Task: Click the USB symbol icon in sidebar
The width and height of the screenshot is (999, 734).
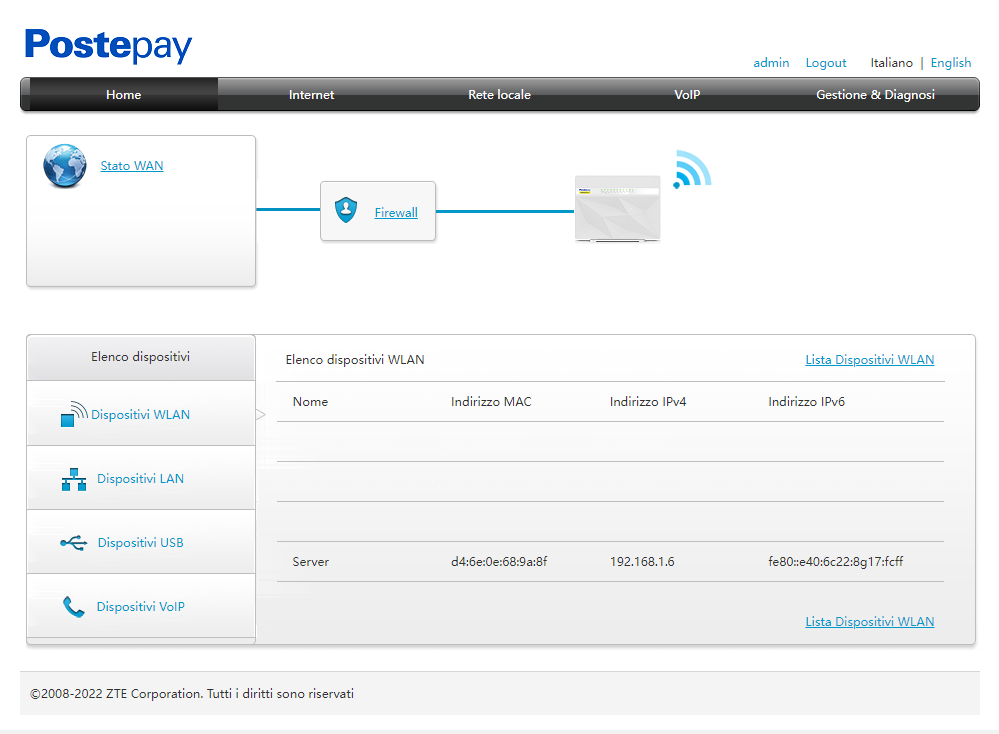Action: (x=73, y=543)
